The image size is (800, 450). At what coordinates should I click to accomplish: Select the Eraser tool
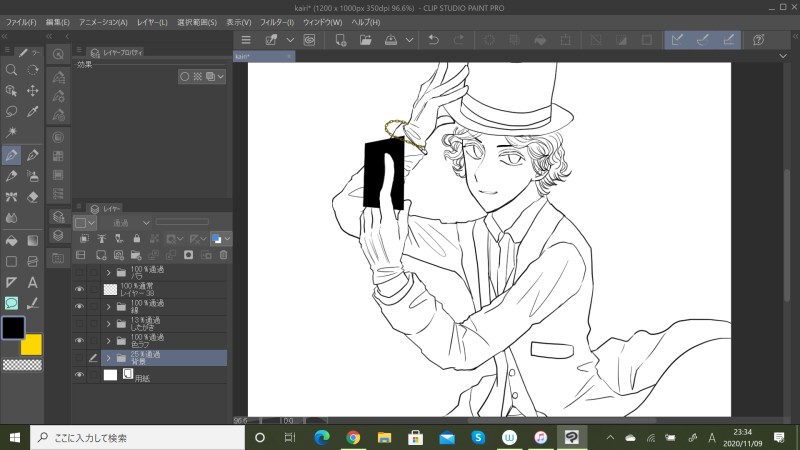33,197
